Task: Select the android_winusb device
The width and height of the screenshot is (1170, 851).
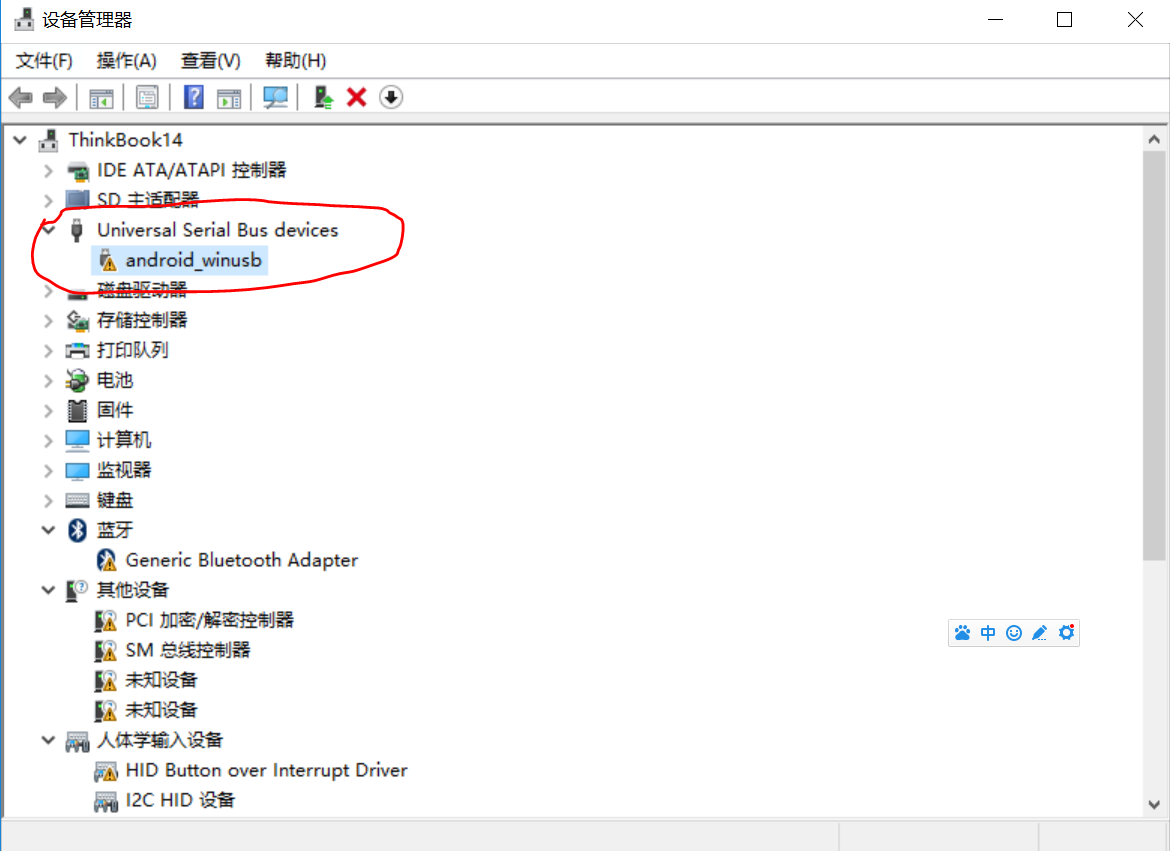Action: pyautogui.click(x=193, y=261)
